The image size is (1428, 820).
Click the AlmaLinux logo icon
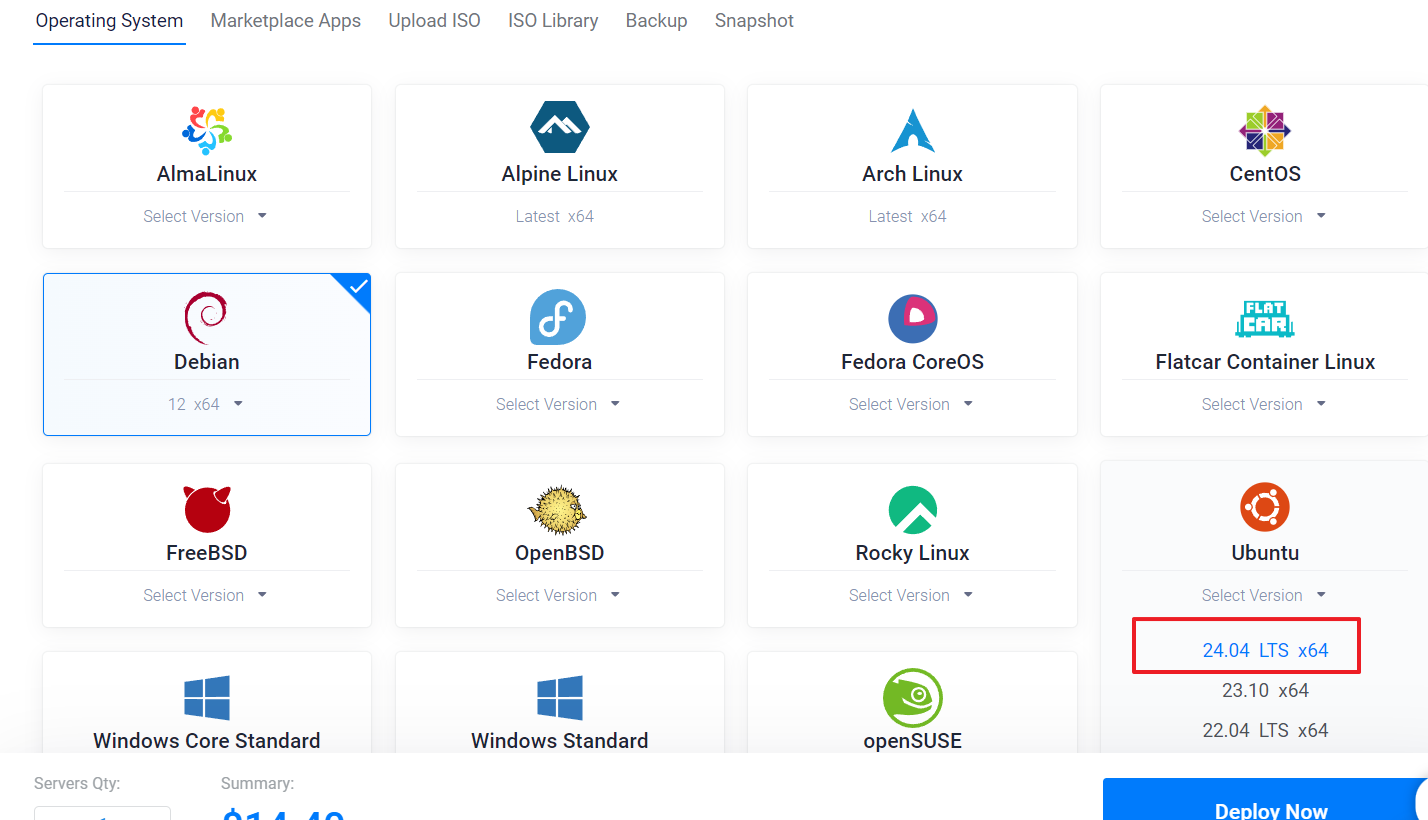click(x=207, y=130)
